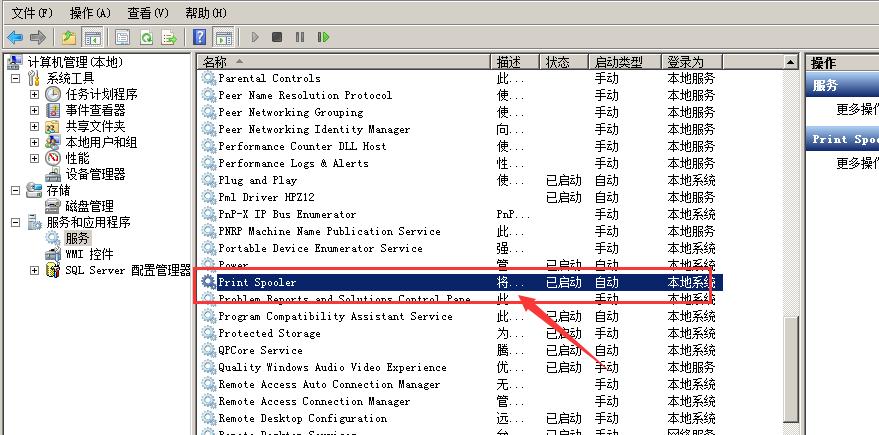Sort by the 描述 column header
This screenshot has width=879, height=435.
click(x=515, y=62)
